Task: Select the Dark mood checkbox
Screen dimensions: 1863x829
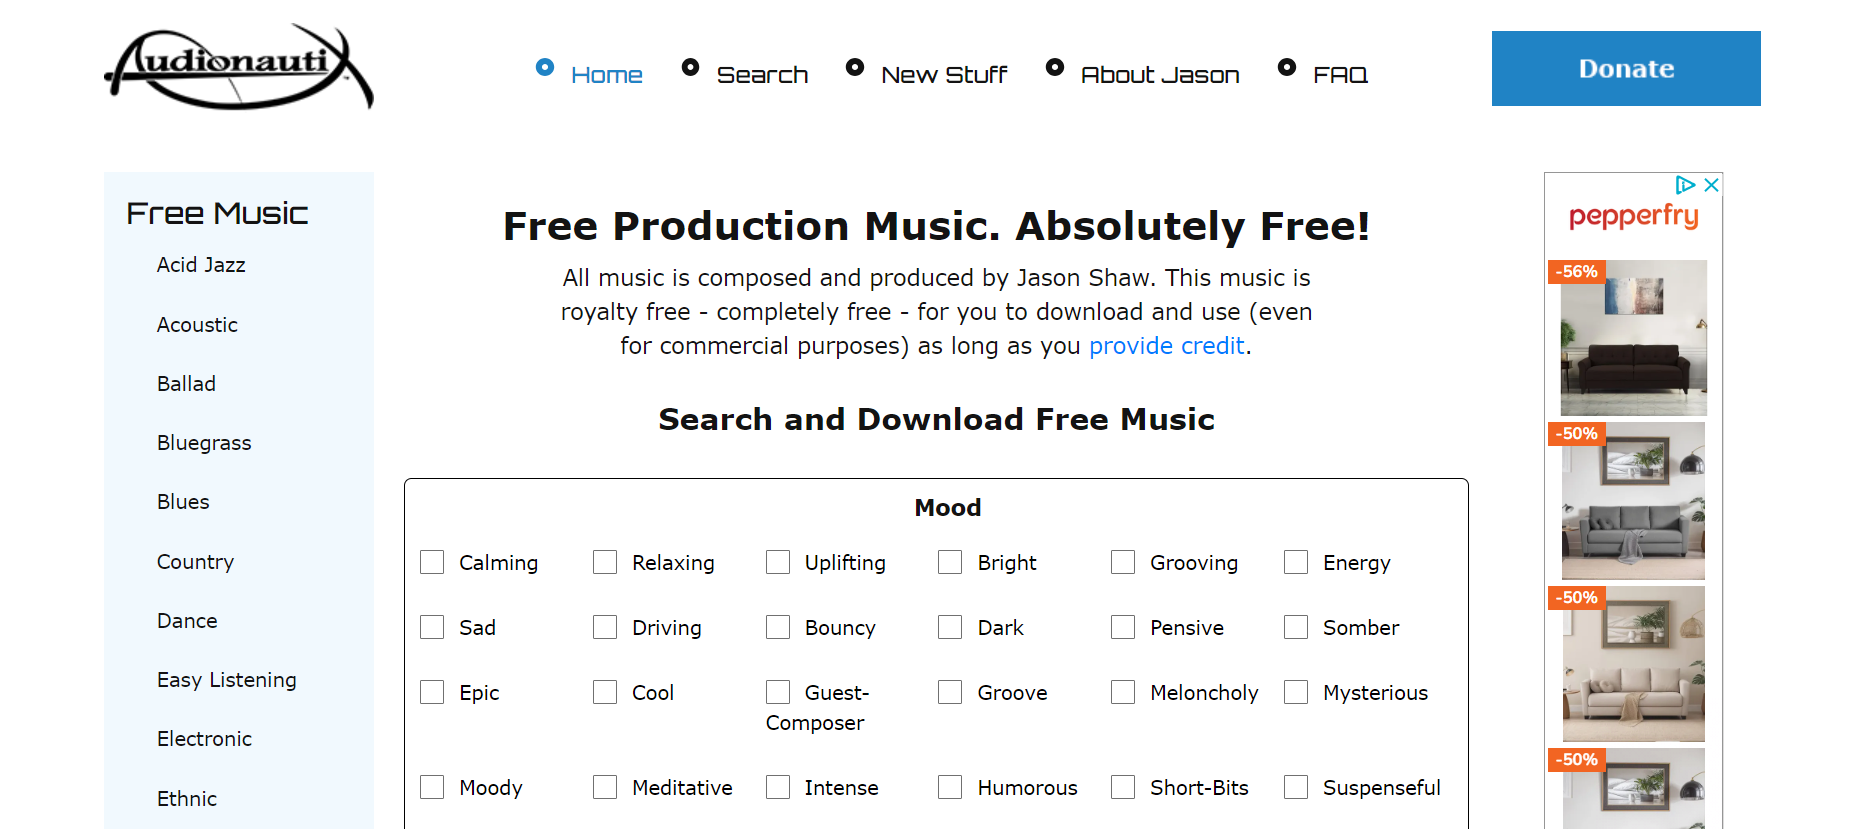Action: [x=950, y=627]
